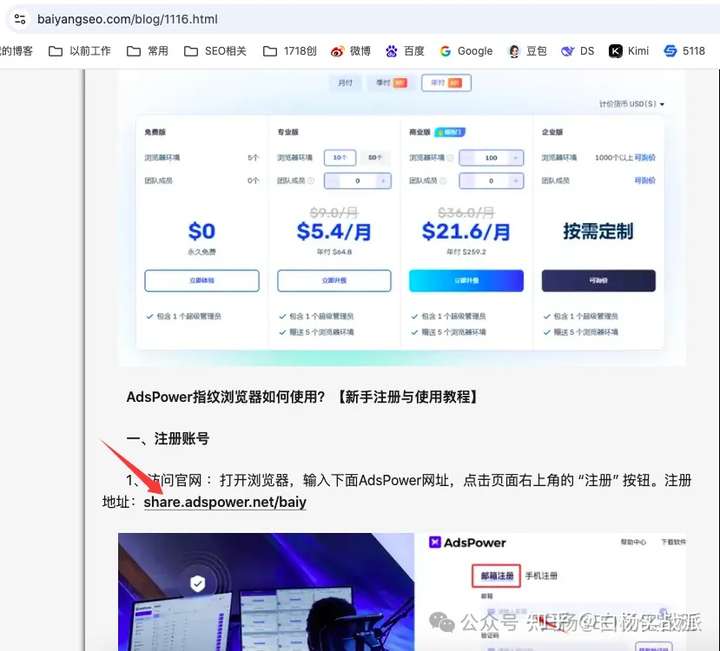
Task: Click the 年付 $64.8 annual price text
Action: 334,252
